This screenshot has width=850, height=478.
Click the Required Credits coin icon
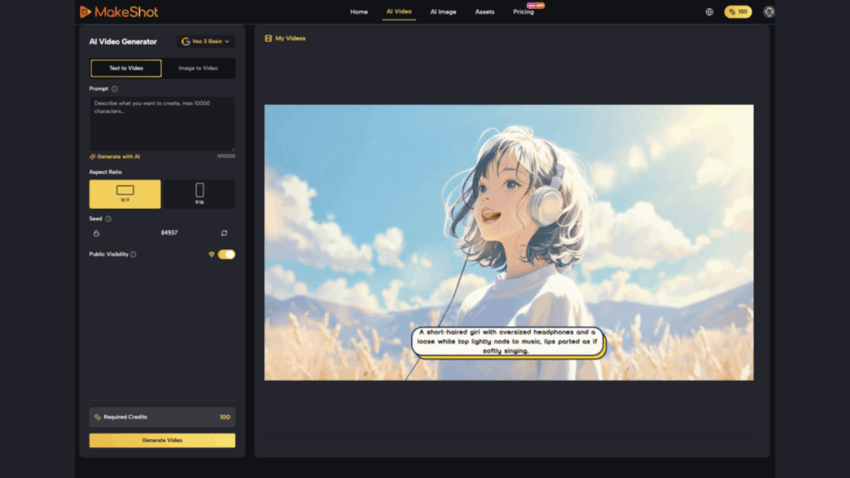(x=98, y=417)
